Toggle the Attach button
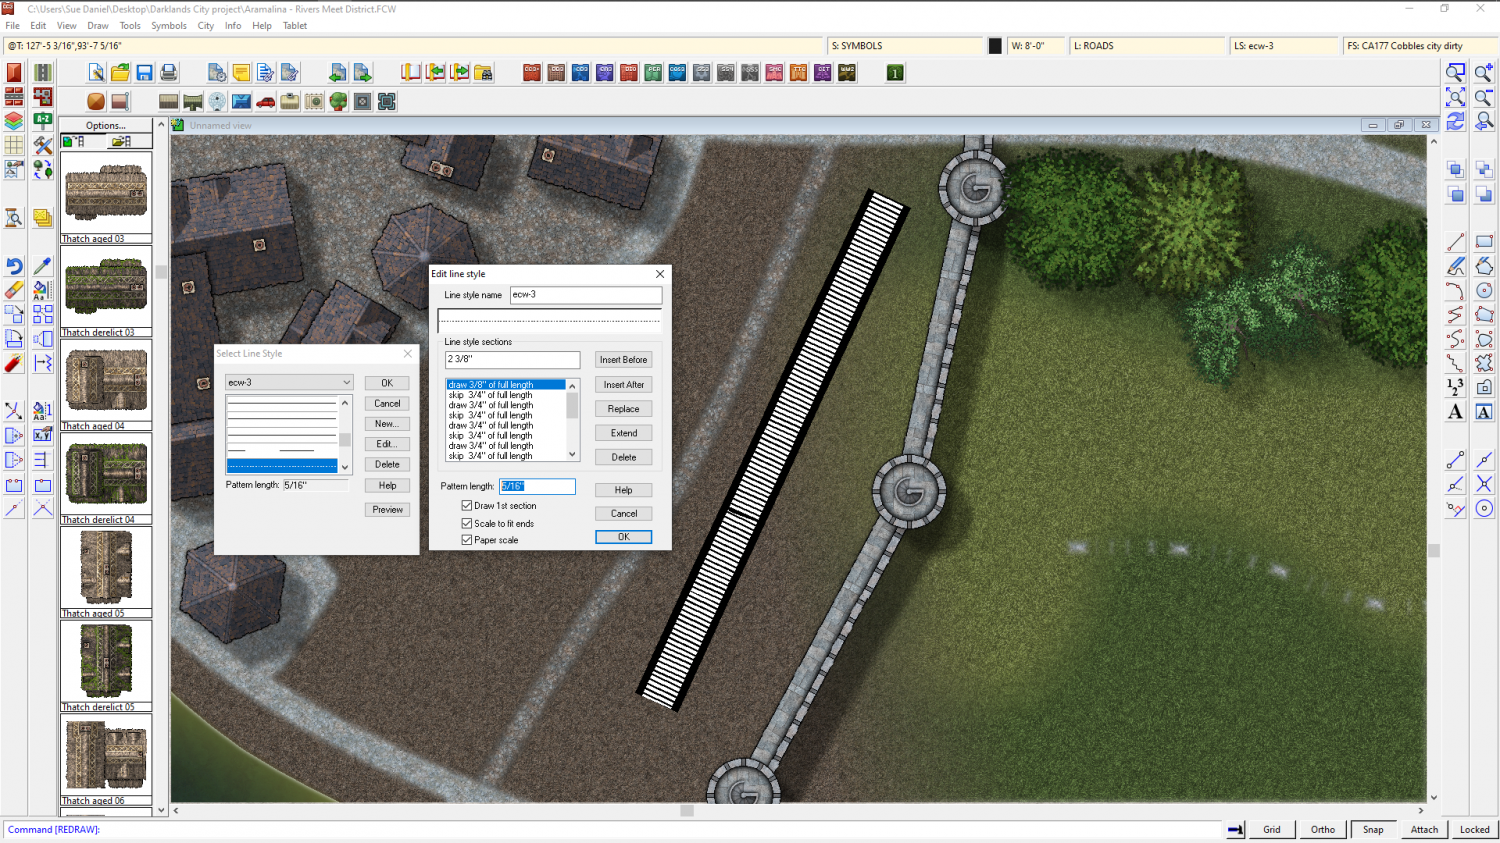The height and width of the screenshot is (843, 1500). point(1425,829)
